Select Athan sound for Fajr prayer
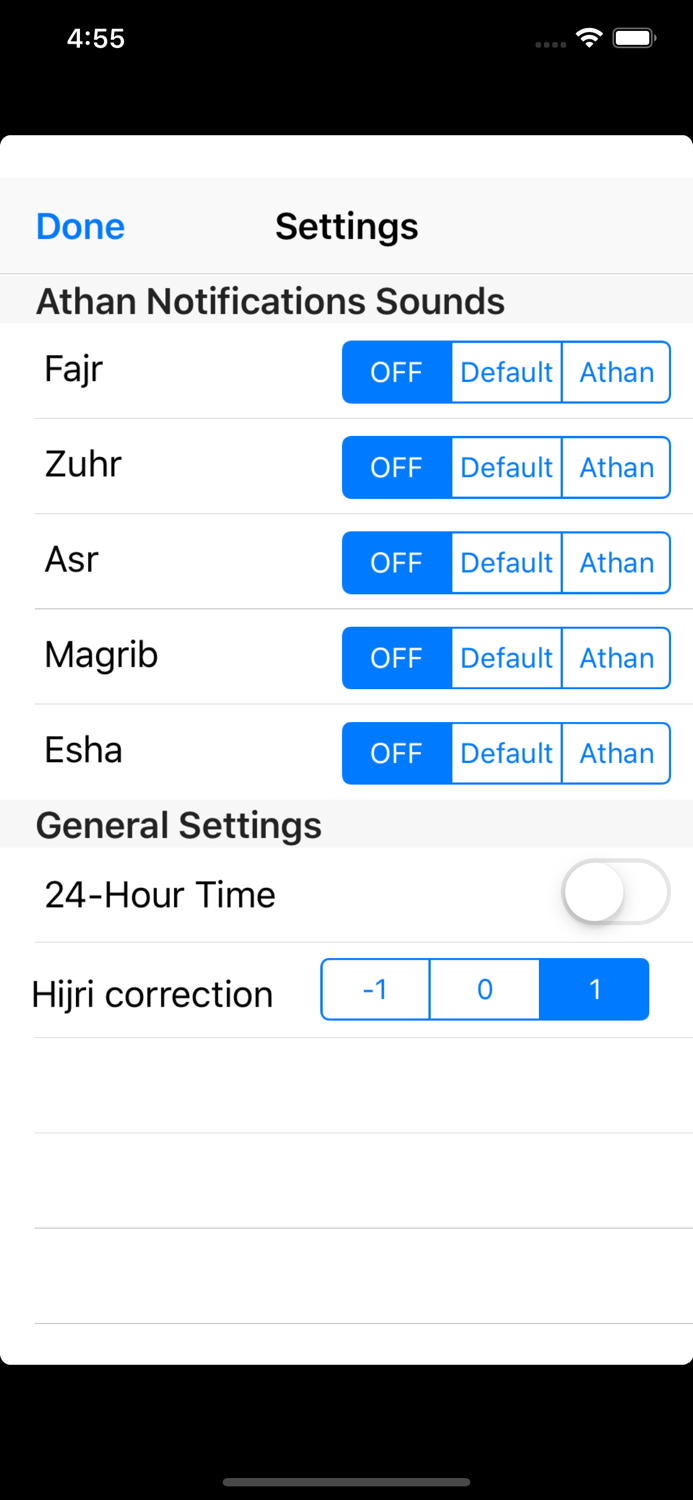693x1500 pixels. pyautogui.click(x=616, y=372)
